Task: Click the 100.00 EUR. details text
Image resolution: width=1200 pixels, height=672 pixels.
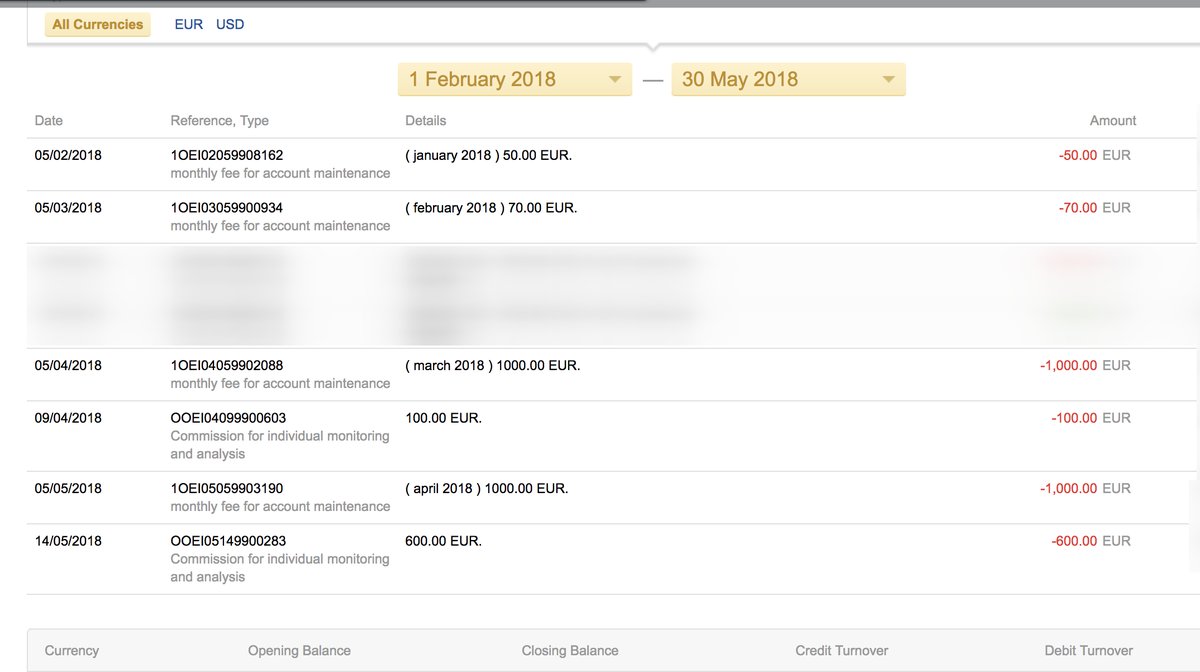Action: tap(443, 418)
